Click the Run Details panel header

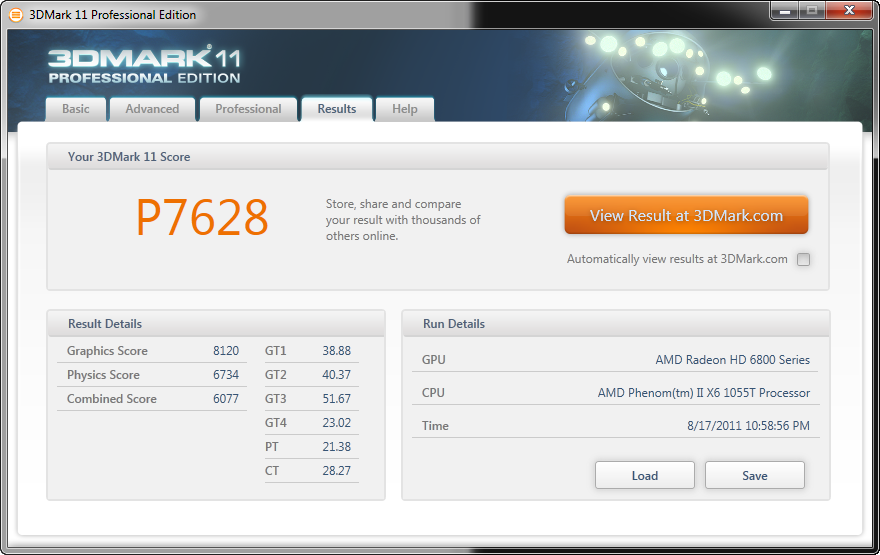[x=616, y=324]
